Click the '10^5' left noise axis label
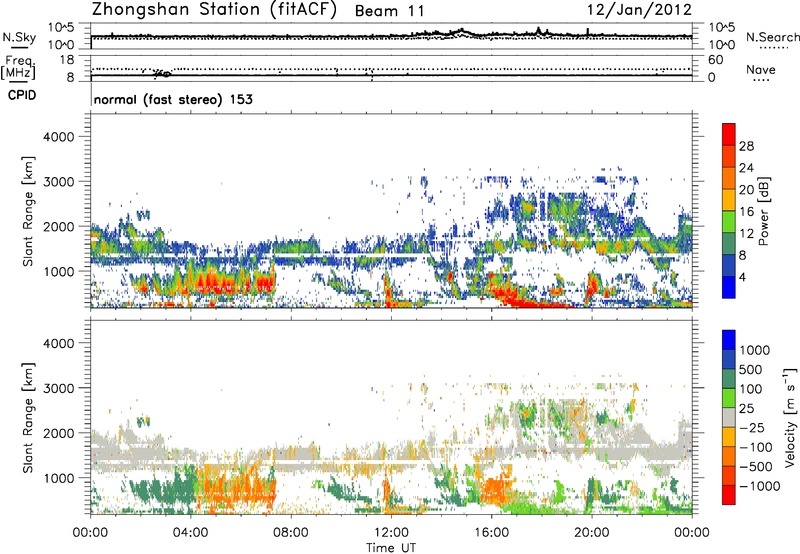 62,27
